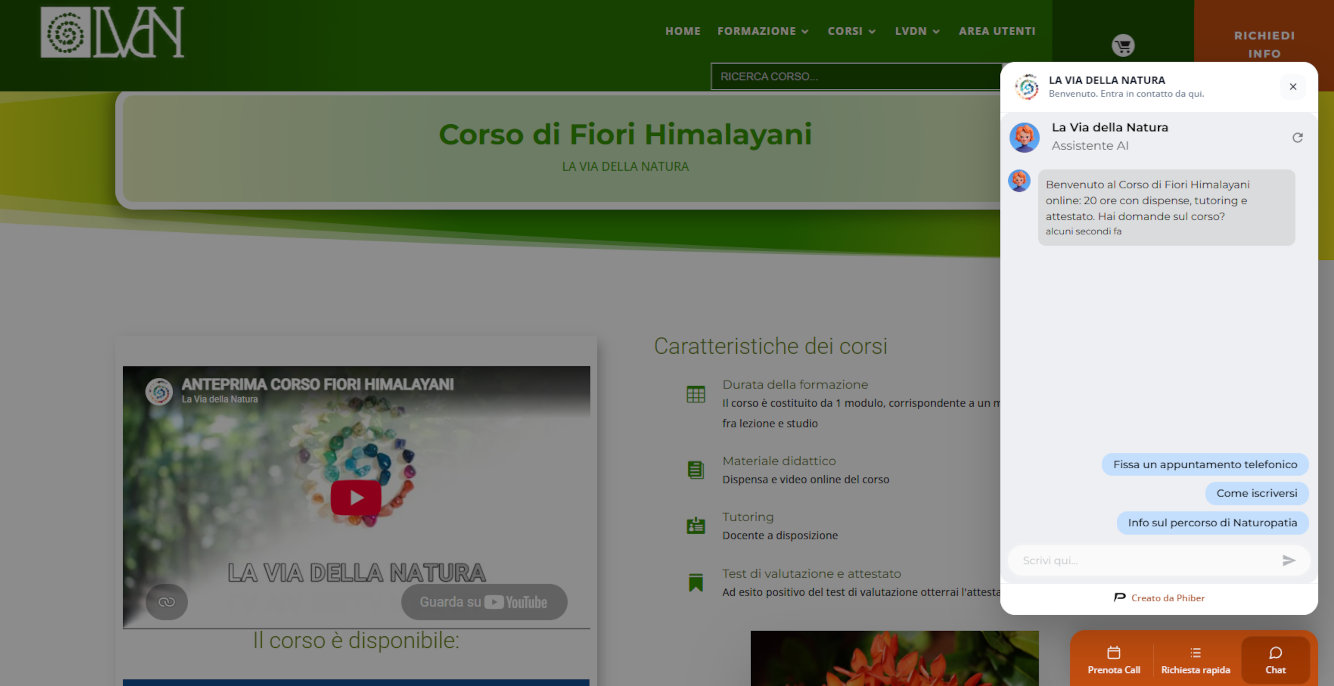Select the 'Come iscriversi' quick reply
The width and height of the screenshot is (1334, 686).
1257,493
